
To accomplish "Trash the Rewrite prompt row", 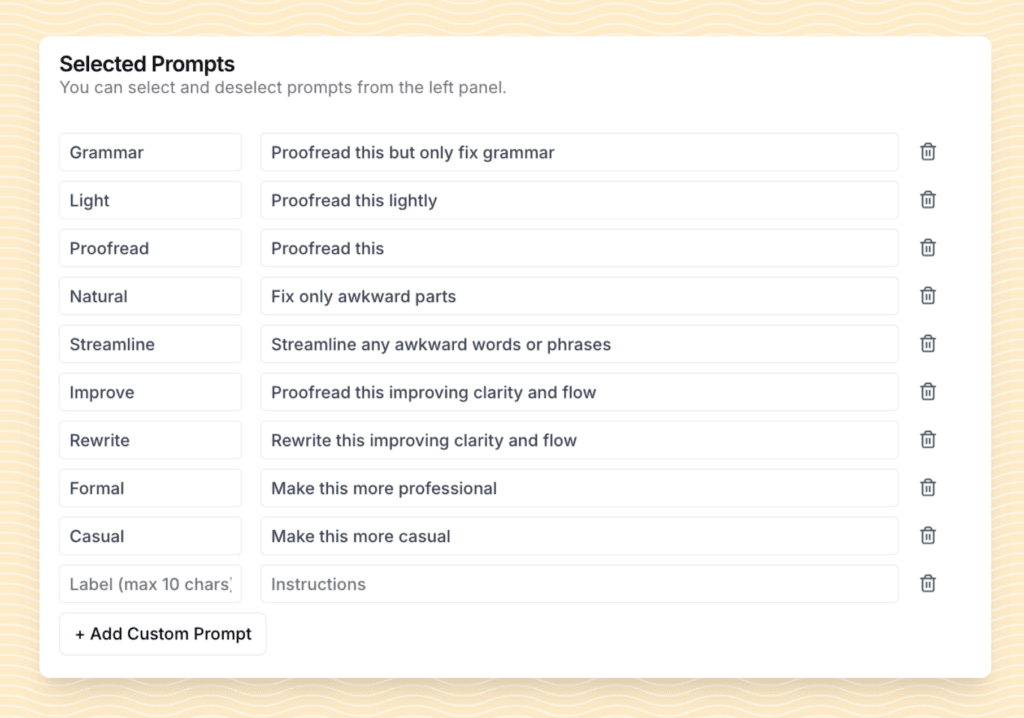I will 928,440.
